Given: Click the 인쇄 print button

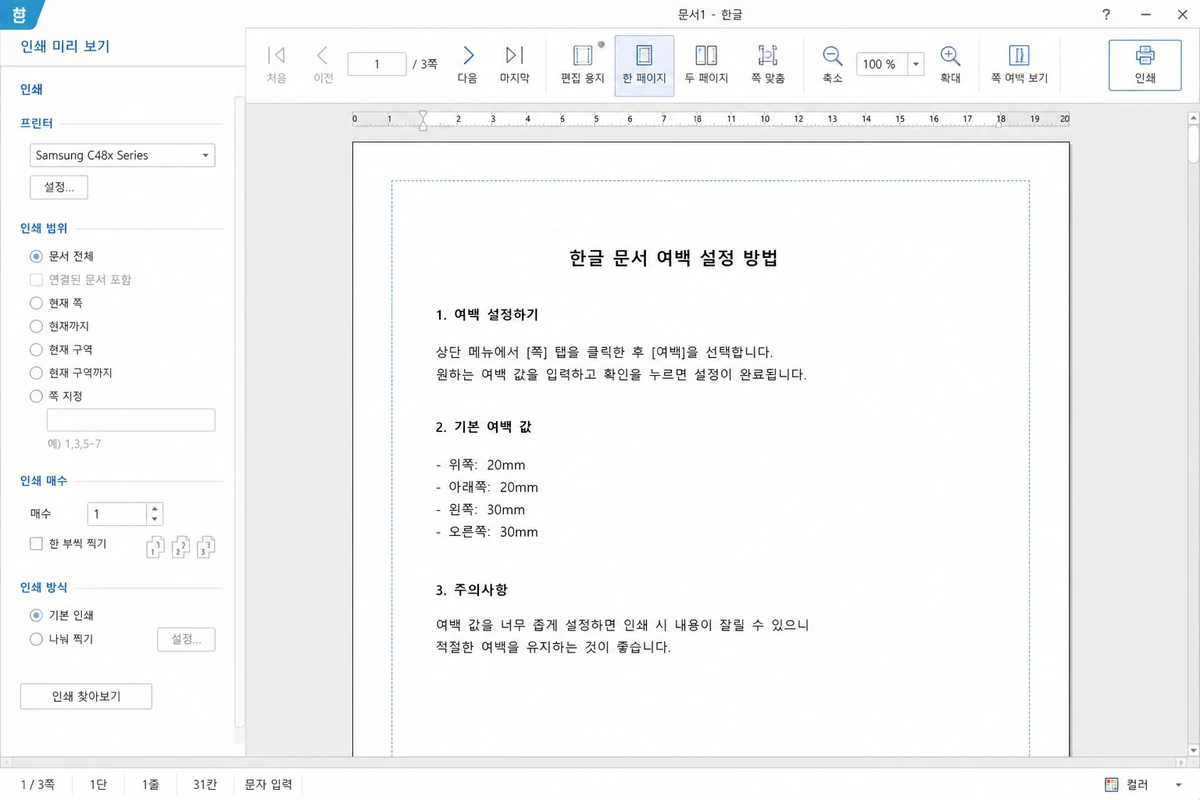Looking at the screenshot, I should pyautogui.click(x=1145, y=65).
